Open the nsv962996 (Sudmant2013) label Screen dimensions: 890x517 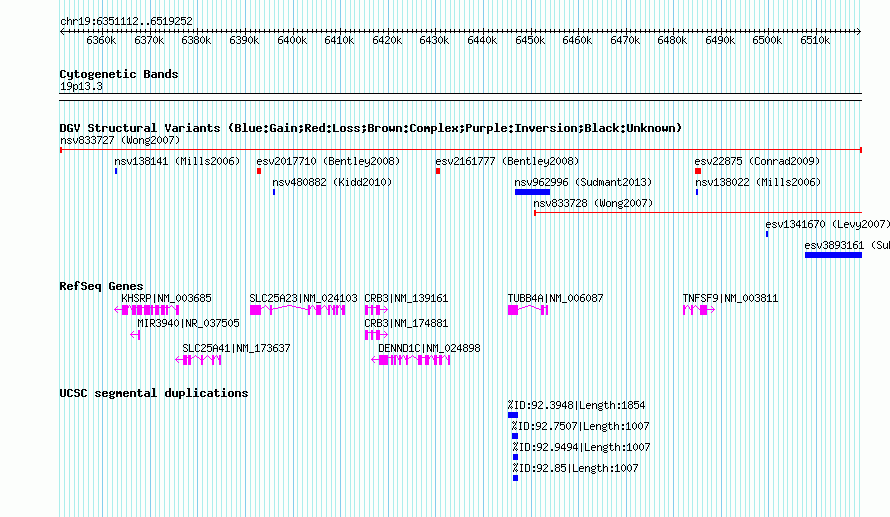click(x=583, y=182)
